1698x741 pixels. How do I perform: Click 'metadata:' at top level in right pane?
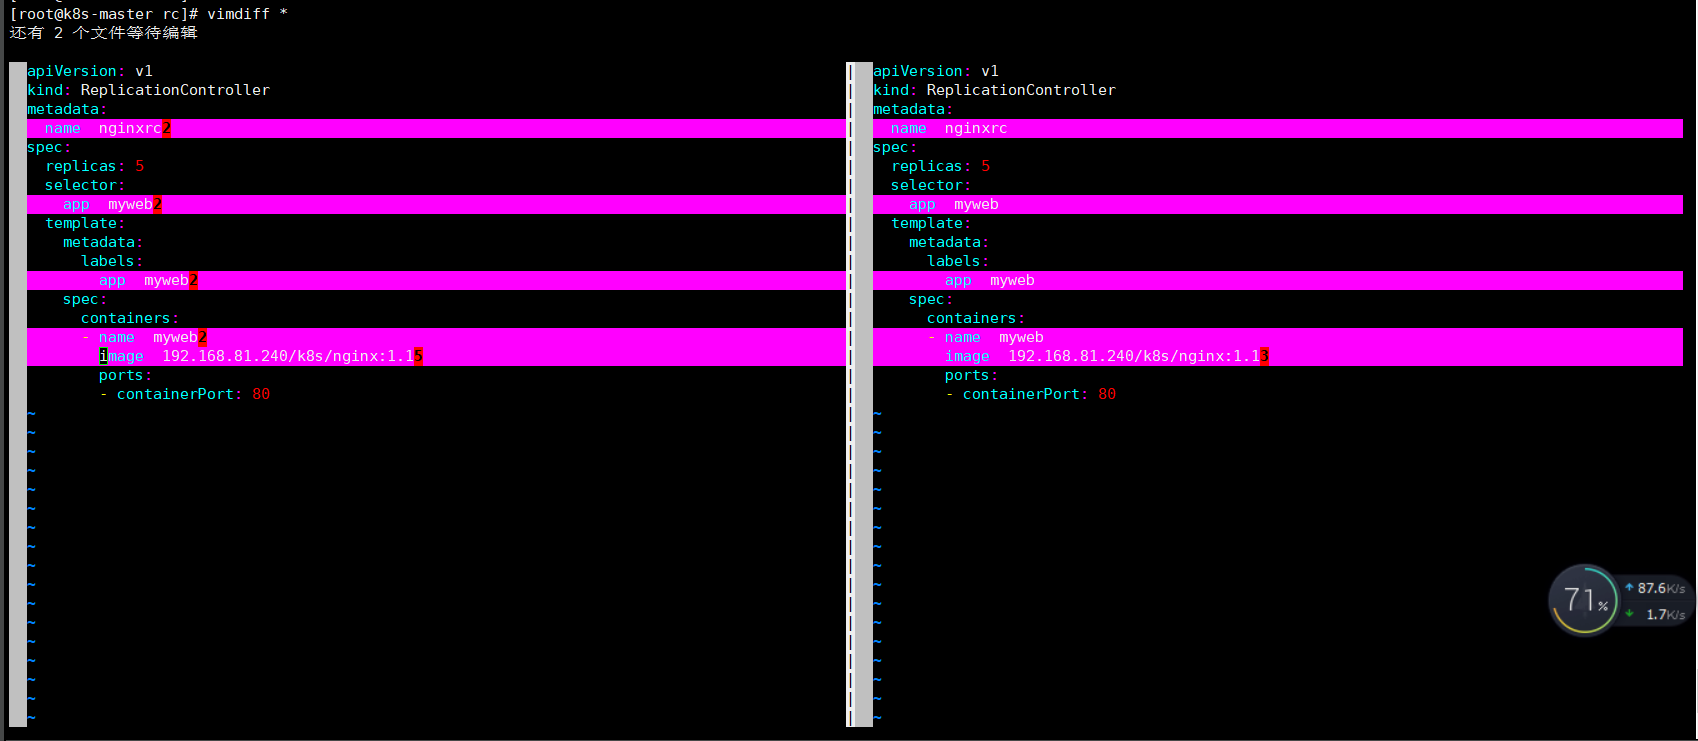(x=913, y=109)
